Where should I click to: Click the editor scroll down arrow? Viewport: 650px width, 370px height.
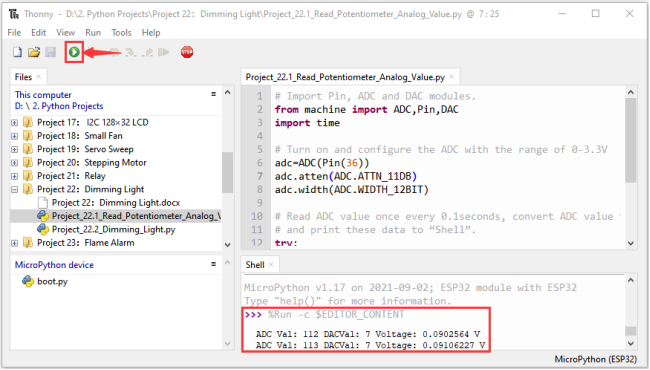[631, 243]
